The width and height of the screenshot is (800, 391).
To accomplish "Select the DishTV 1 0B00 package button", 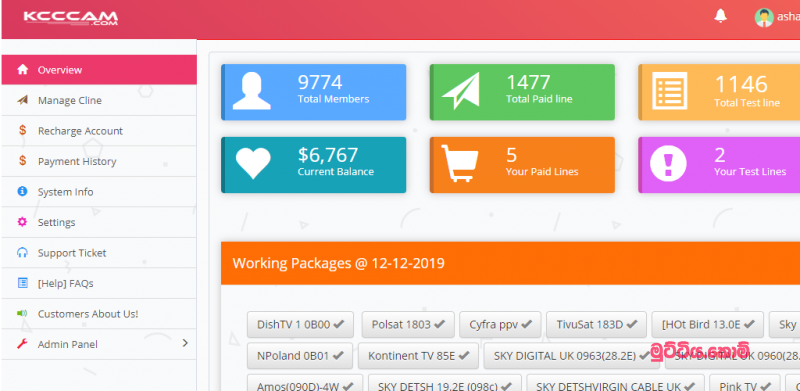I will 300,325.
